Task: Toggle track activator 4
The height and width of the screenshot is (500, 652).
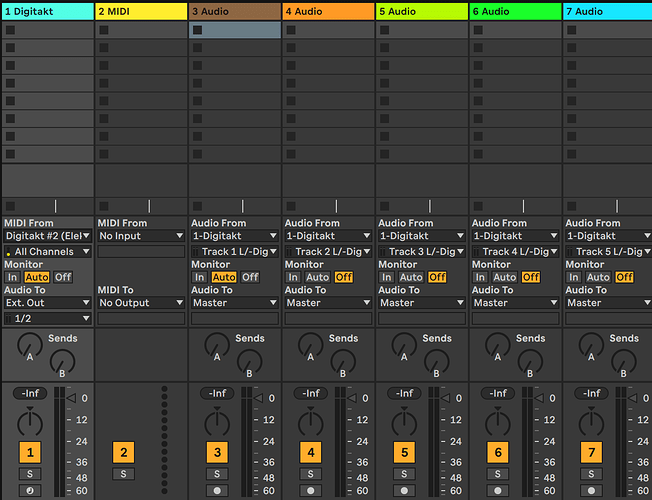Action: pos(311,452)
